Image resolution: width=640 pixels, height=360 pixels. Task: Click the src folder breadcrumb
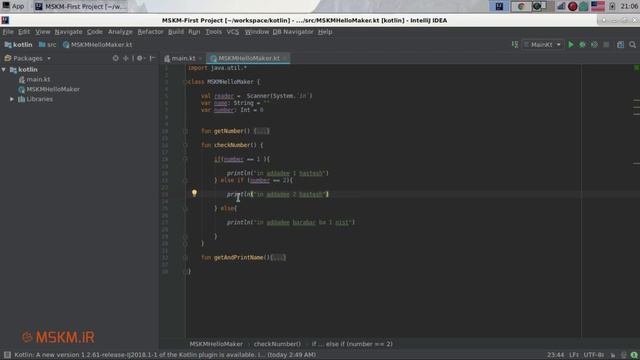tap(47, 45)
